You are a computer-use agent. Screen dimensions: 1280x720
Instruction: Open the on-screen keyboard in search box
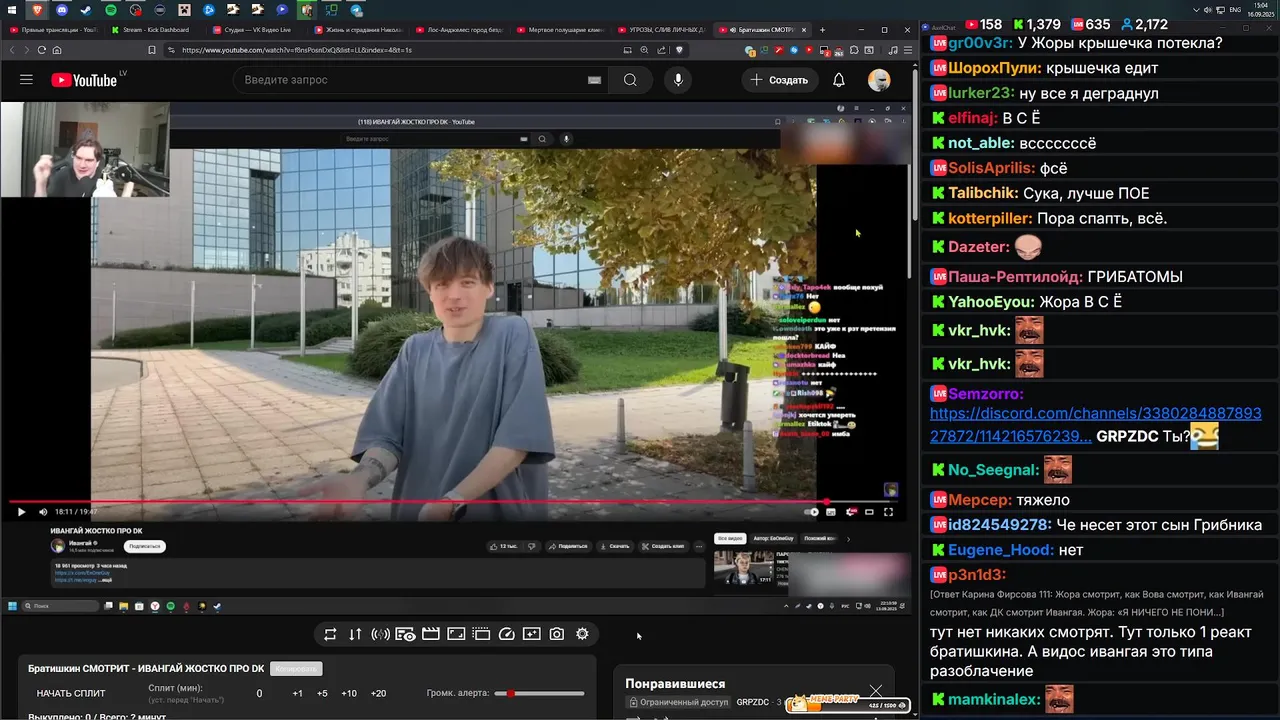(594, 80)
